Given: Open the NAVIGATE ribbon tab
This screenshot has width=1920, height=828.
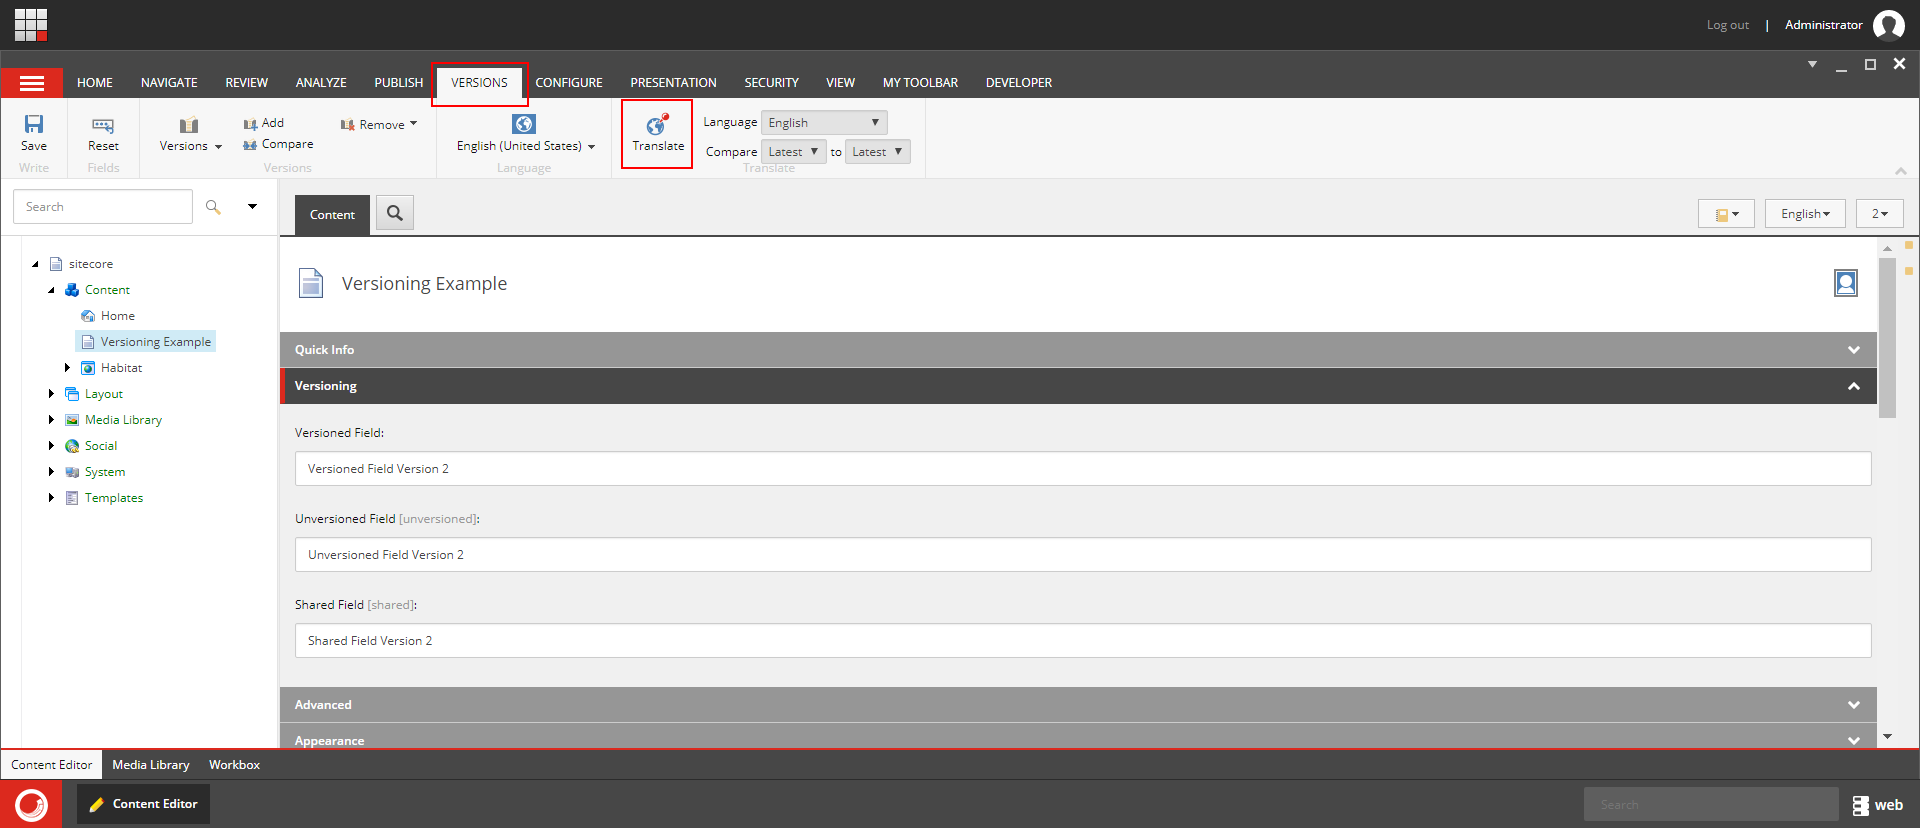Looking at the screenshot, I should (169, 83).
